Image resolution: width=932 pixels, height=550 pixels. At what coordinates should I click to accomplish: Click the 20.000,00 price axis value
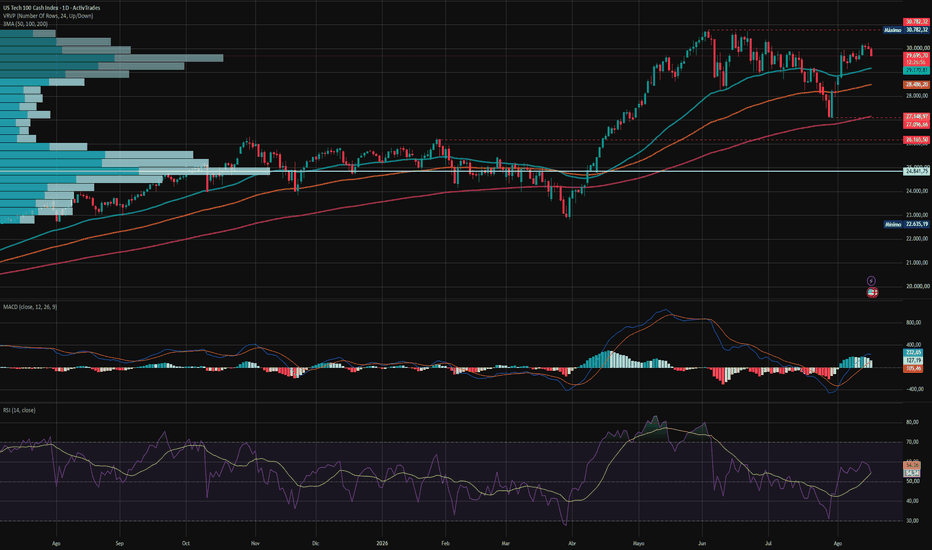point(917,286)
